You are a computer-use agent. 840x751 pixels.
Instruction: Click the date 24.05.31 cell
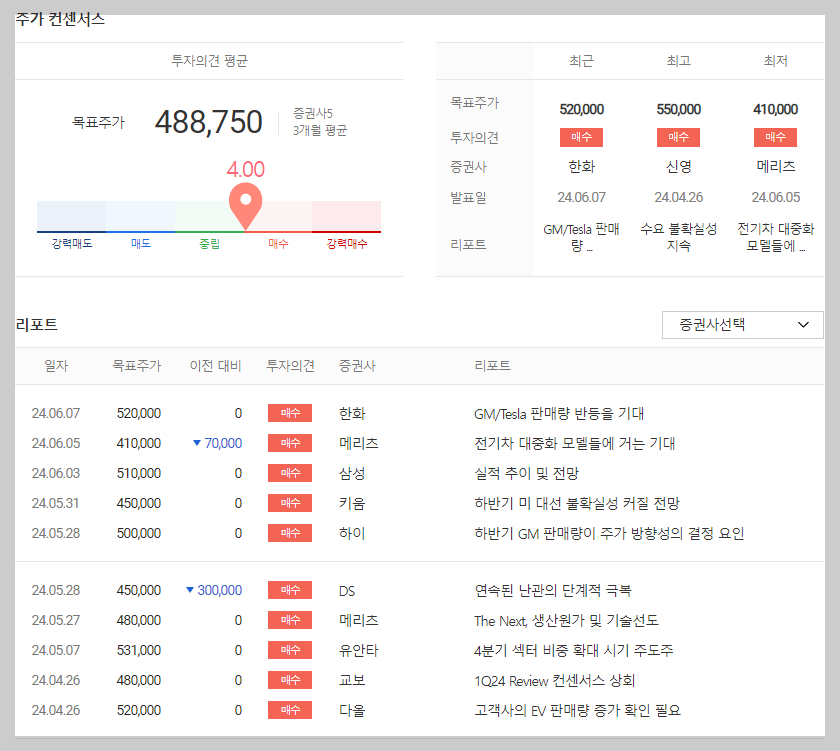tap(56, 504)
